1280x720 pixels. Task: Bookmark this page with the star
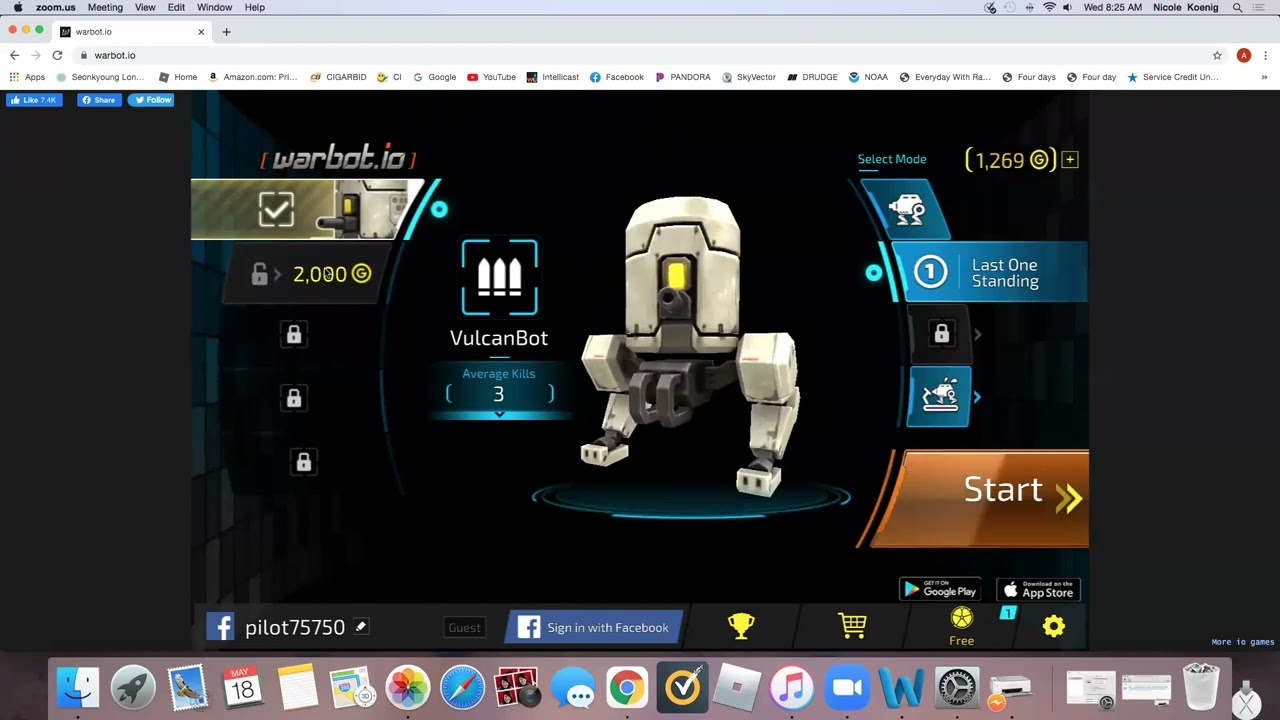tap(1217, 55)
